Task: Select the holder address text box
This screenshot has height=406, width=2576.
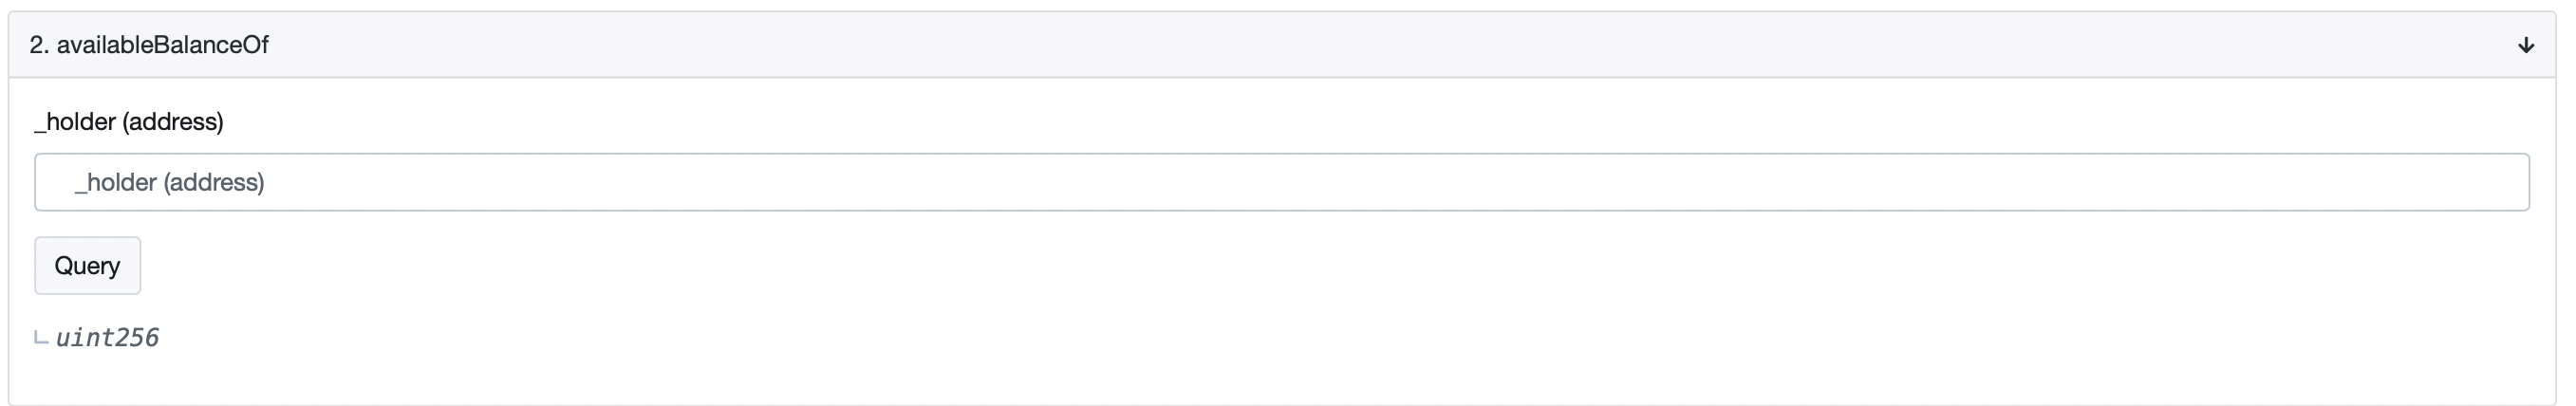Action: coord(1281,182)
